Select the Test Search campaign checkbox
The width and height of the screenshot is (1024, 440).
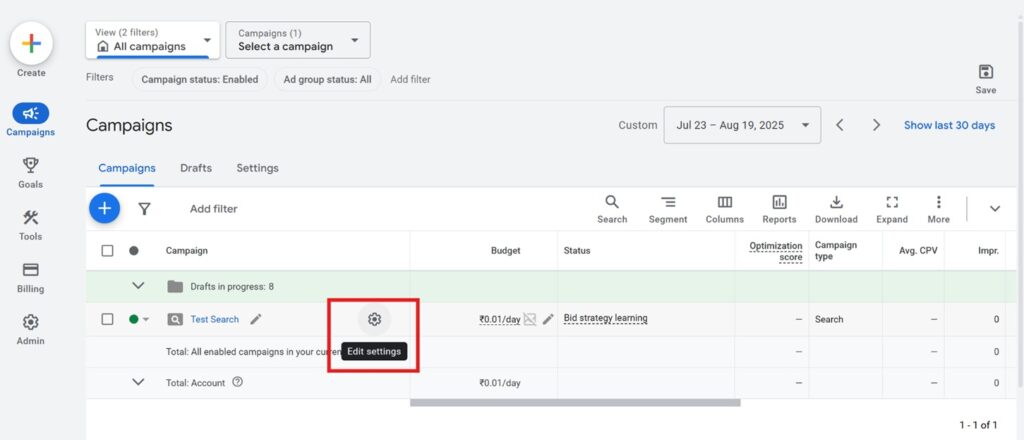point(107,319)
